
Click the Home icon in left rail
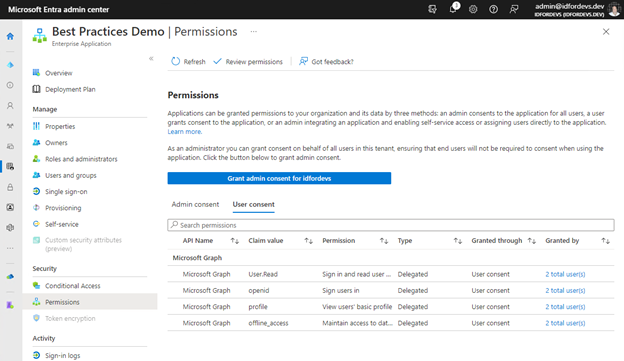[x=10, y=36]
